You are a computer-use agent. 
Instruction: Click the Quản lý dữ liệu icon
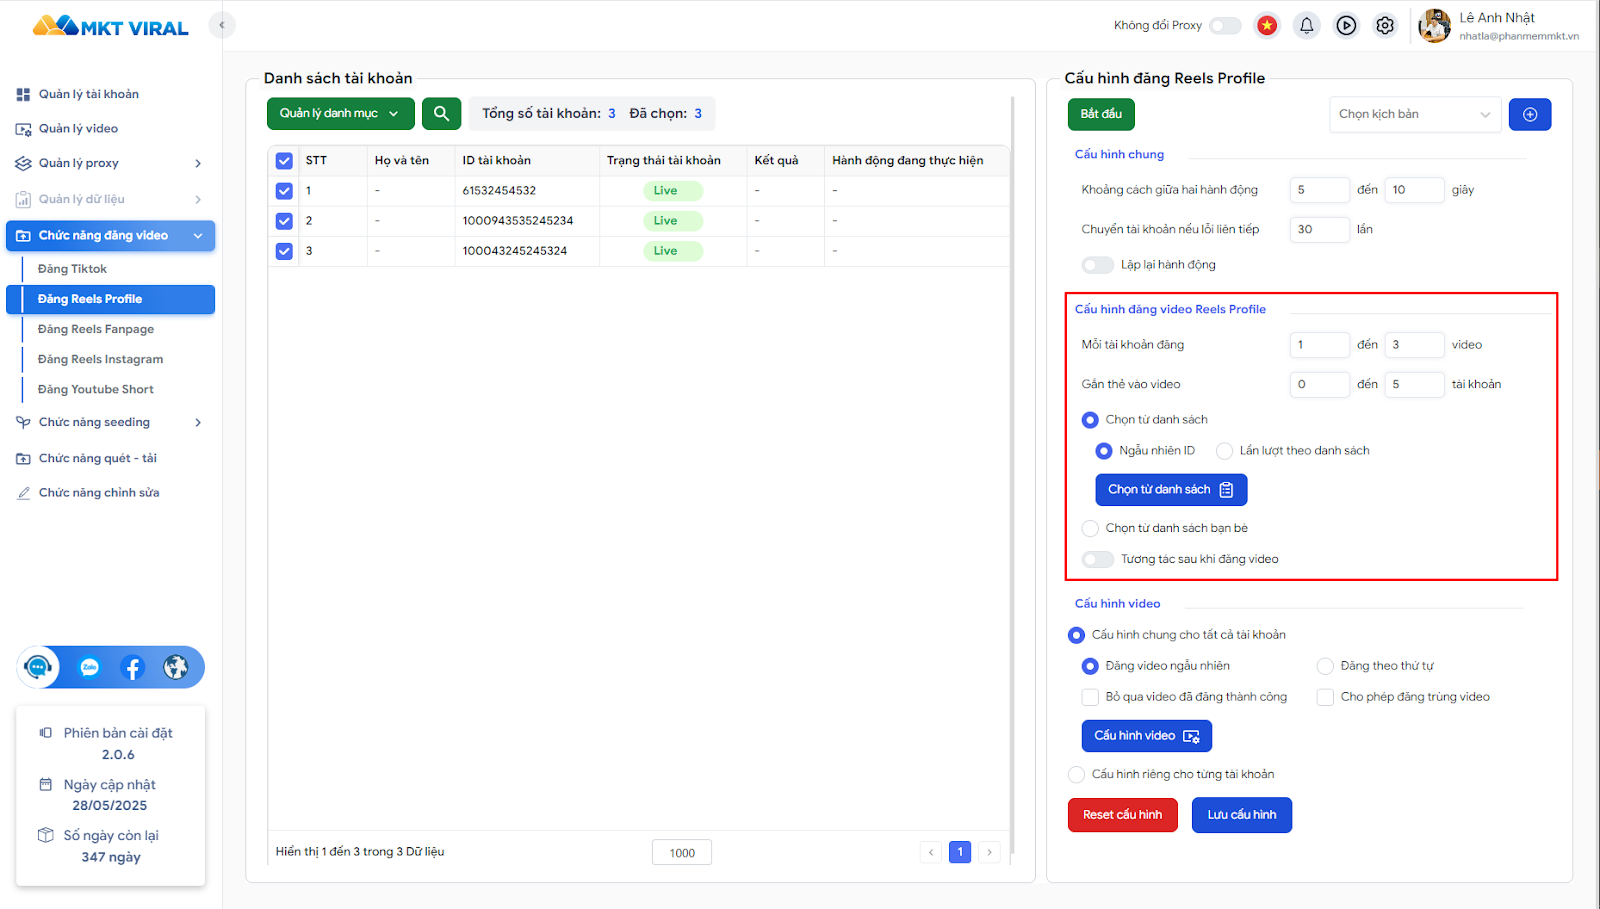coord(23,199)
